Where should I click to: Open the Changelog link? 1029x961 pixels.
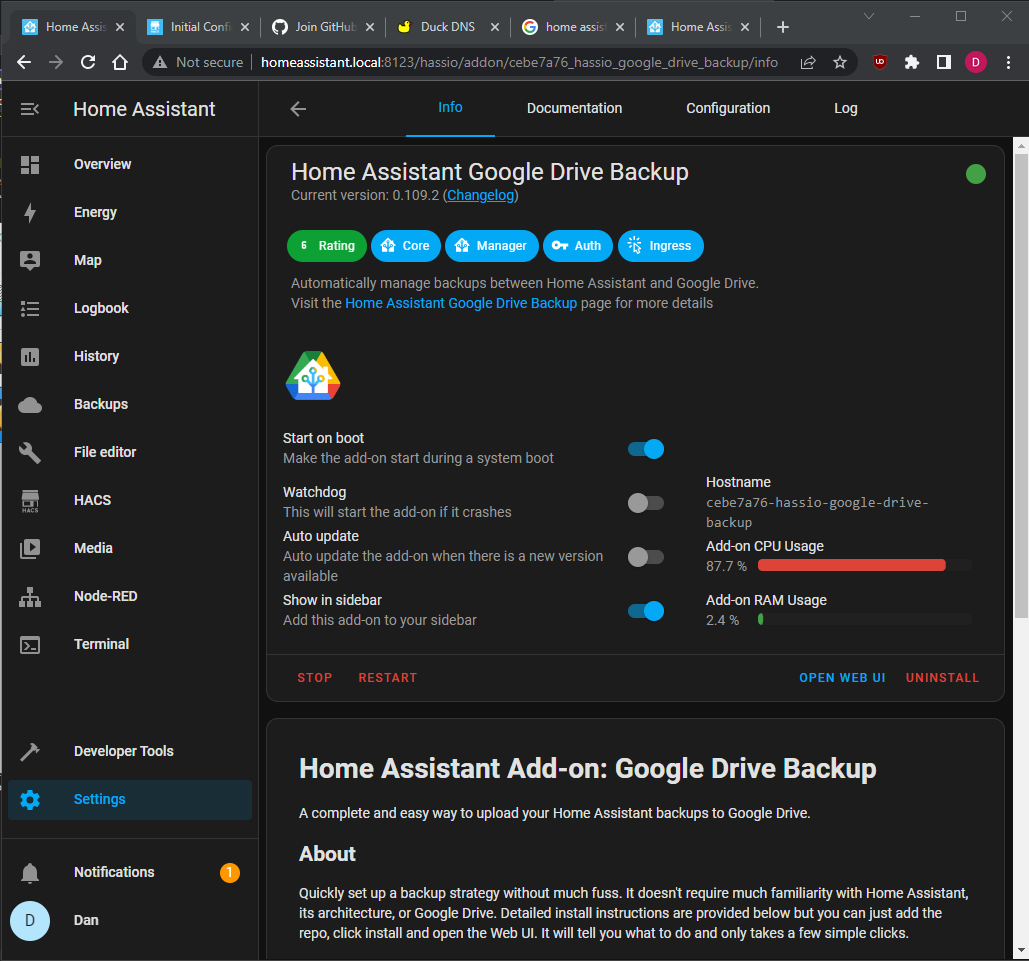pos(480,196)
